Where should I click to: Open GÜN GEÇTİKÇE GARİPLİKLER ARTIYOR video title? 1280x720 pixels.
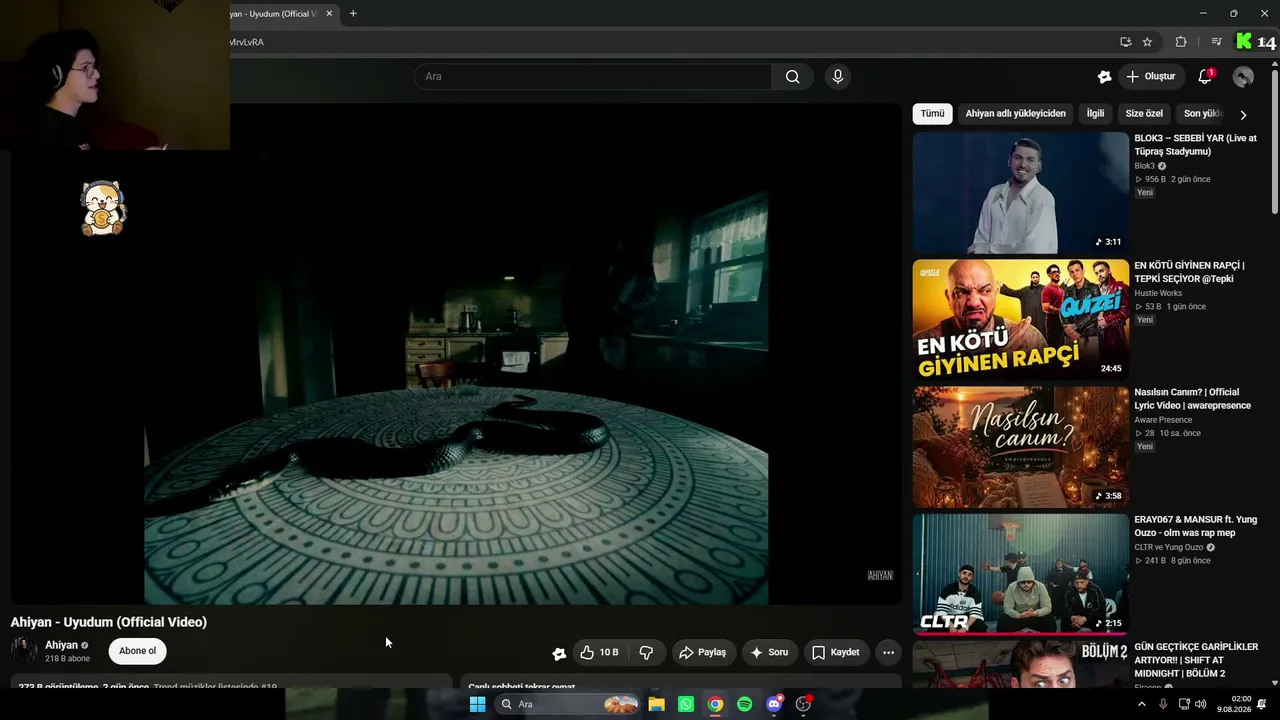[x=1196, y=660]
